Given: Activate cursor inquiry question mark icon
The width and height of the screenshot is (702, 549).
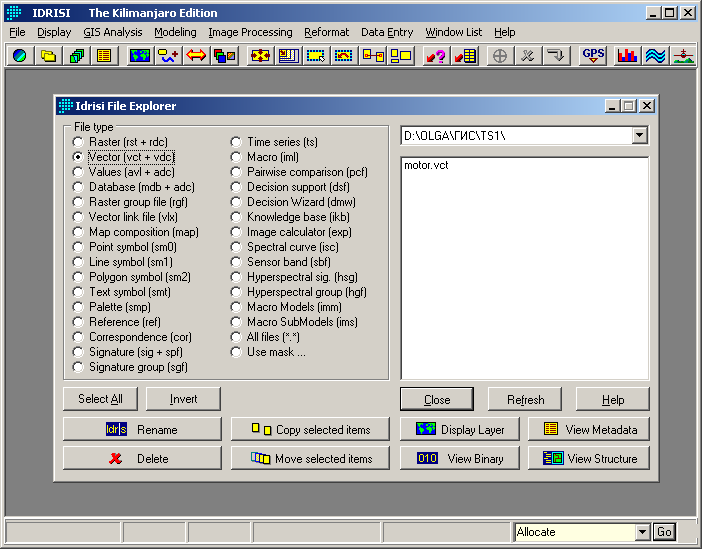Looking at the screenshot, I should point(436,56).
